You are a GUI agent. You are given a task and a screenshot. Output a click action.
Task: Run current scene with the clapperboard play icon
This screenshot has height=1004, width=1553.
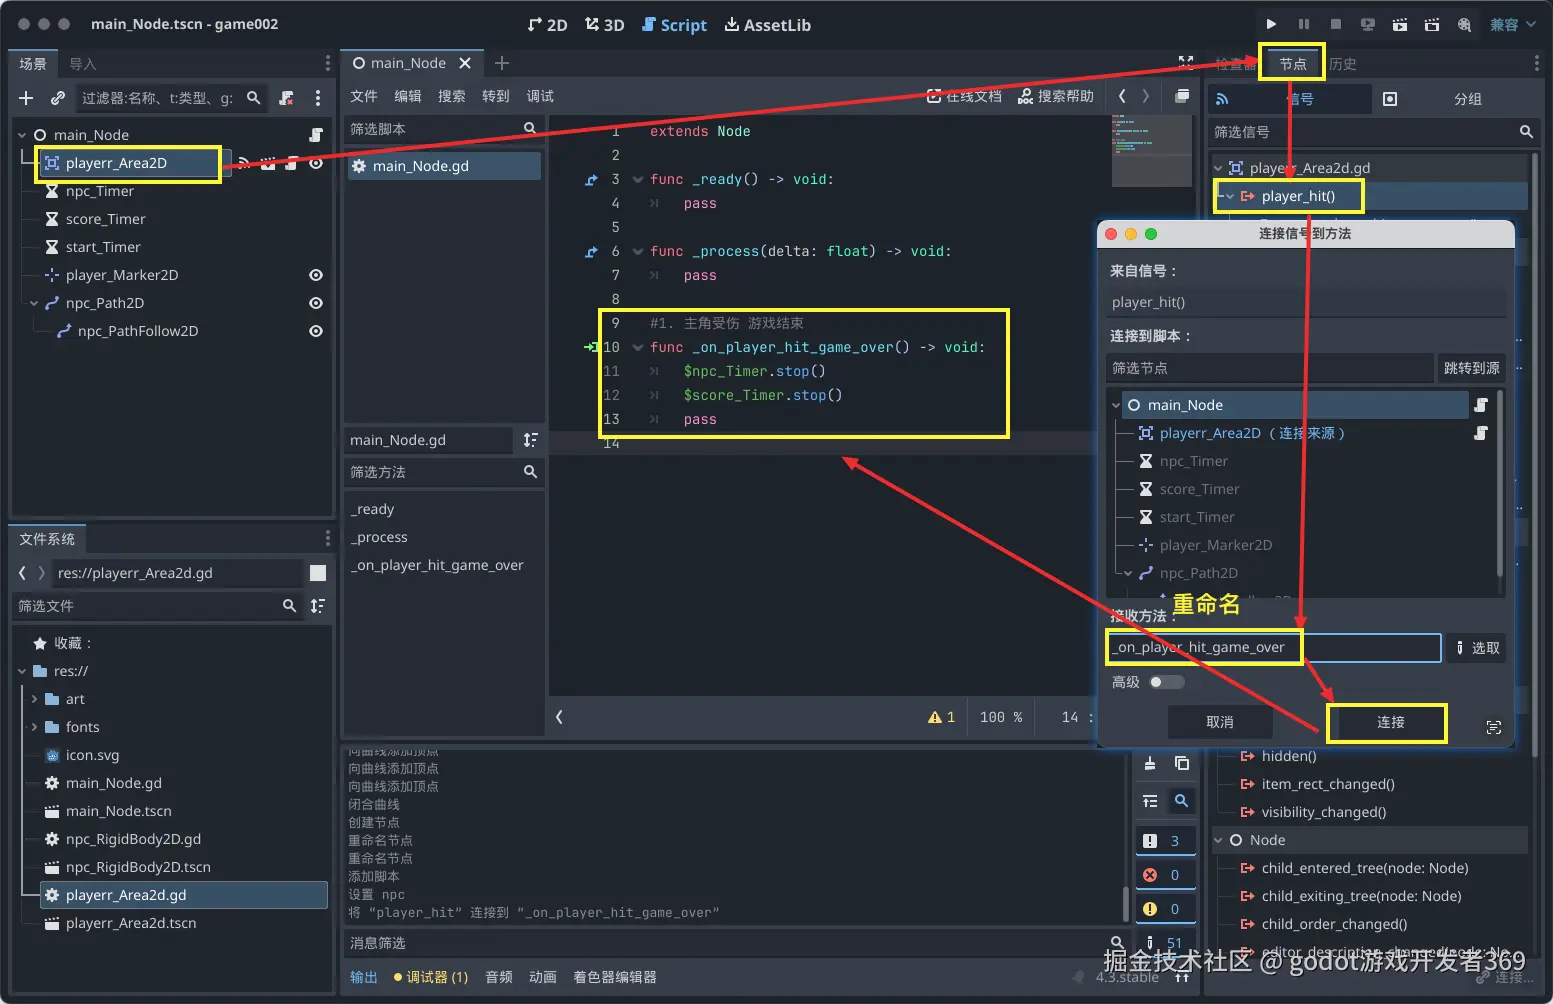coord(1400,24)
